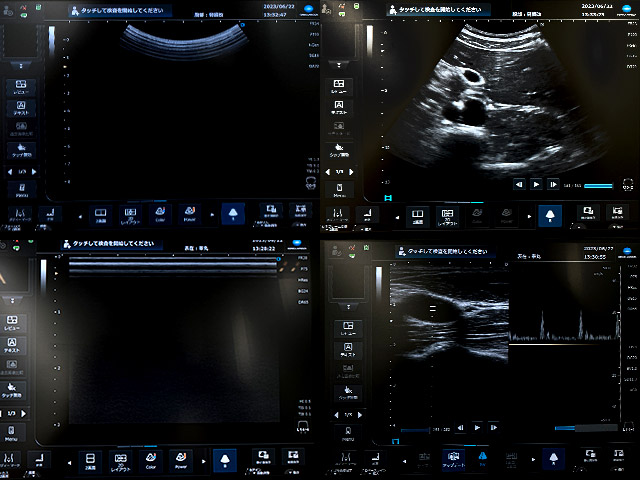Click the waveform scroll slider under Doppler spectrum
The image size is (640, 480).
[x=586, y=428]
